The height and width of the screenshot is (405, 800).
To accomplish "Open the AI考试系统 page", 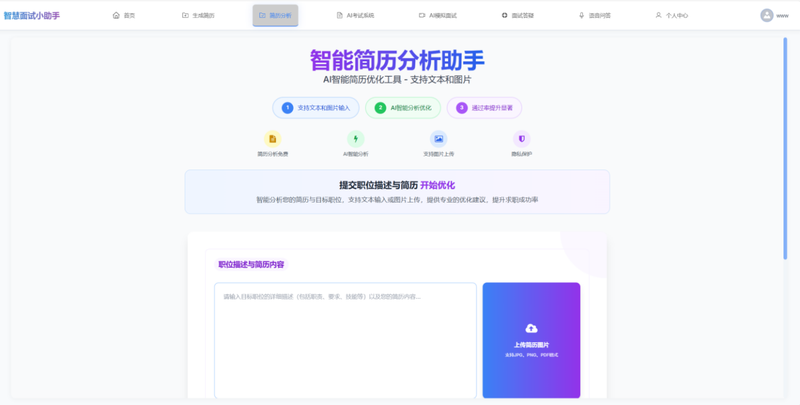I will pyautogui.click(x=355, y=15).
